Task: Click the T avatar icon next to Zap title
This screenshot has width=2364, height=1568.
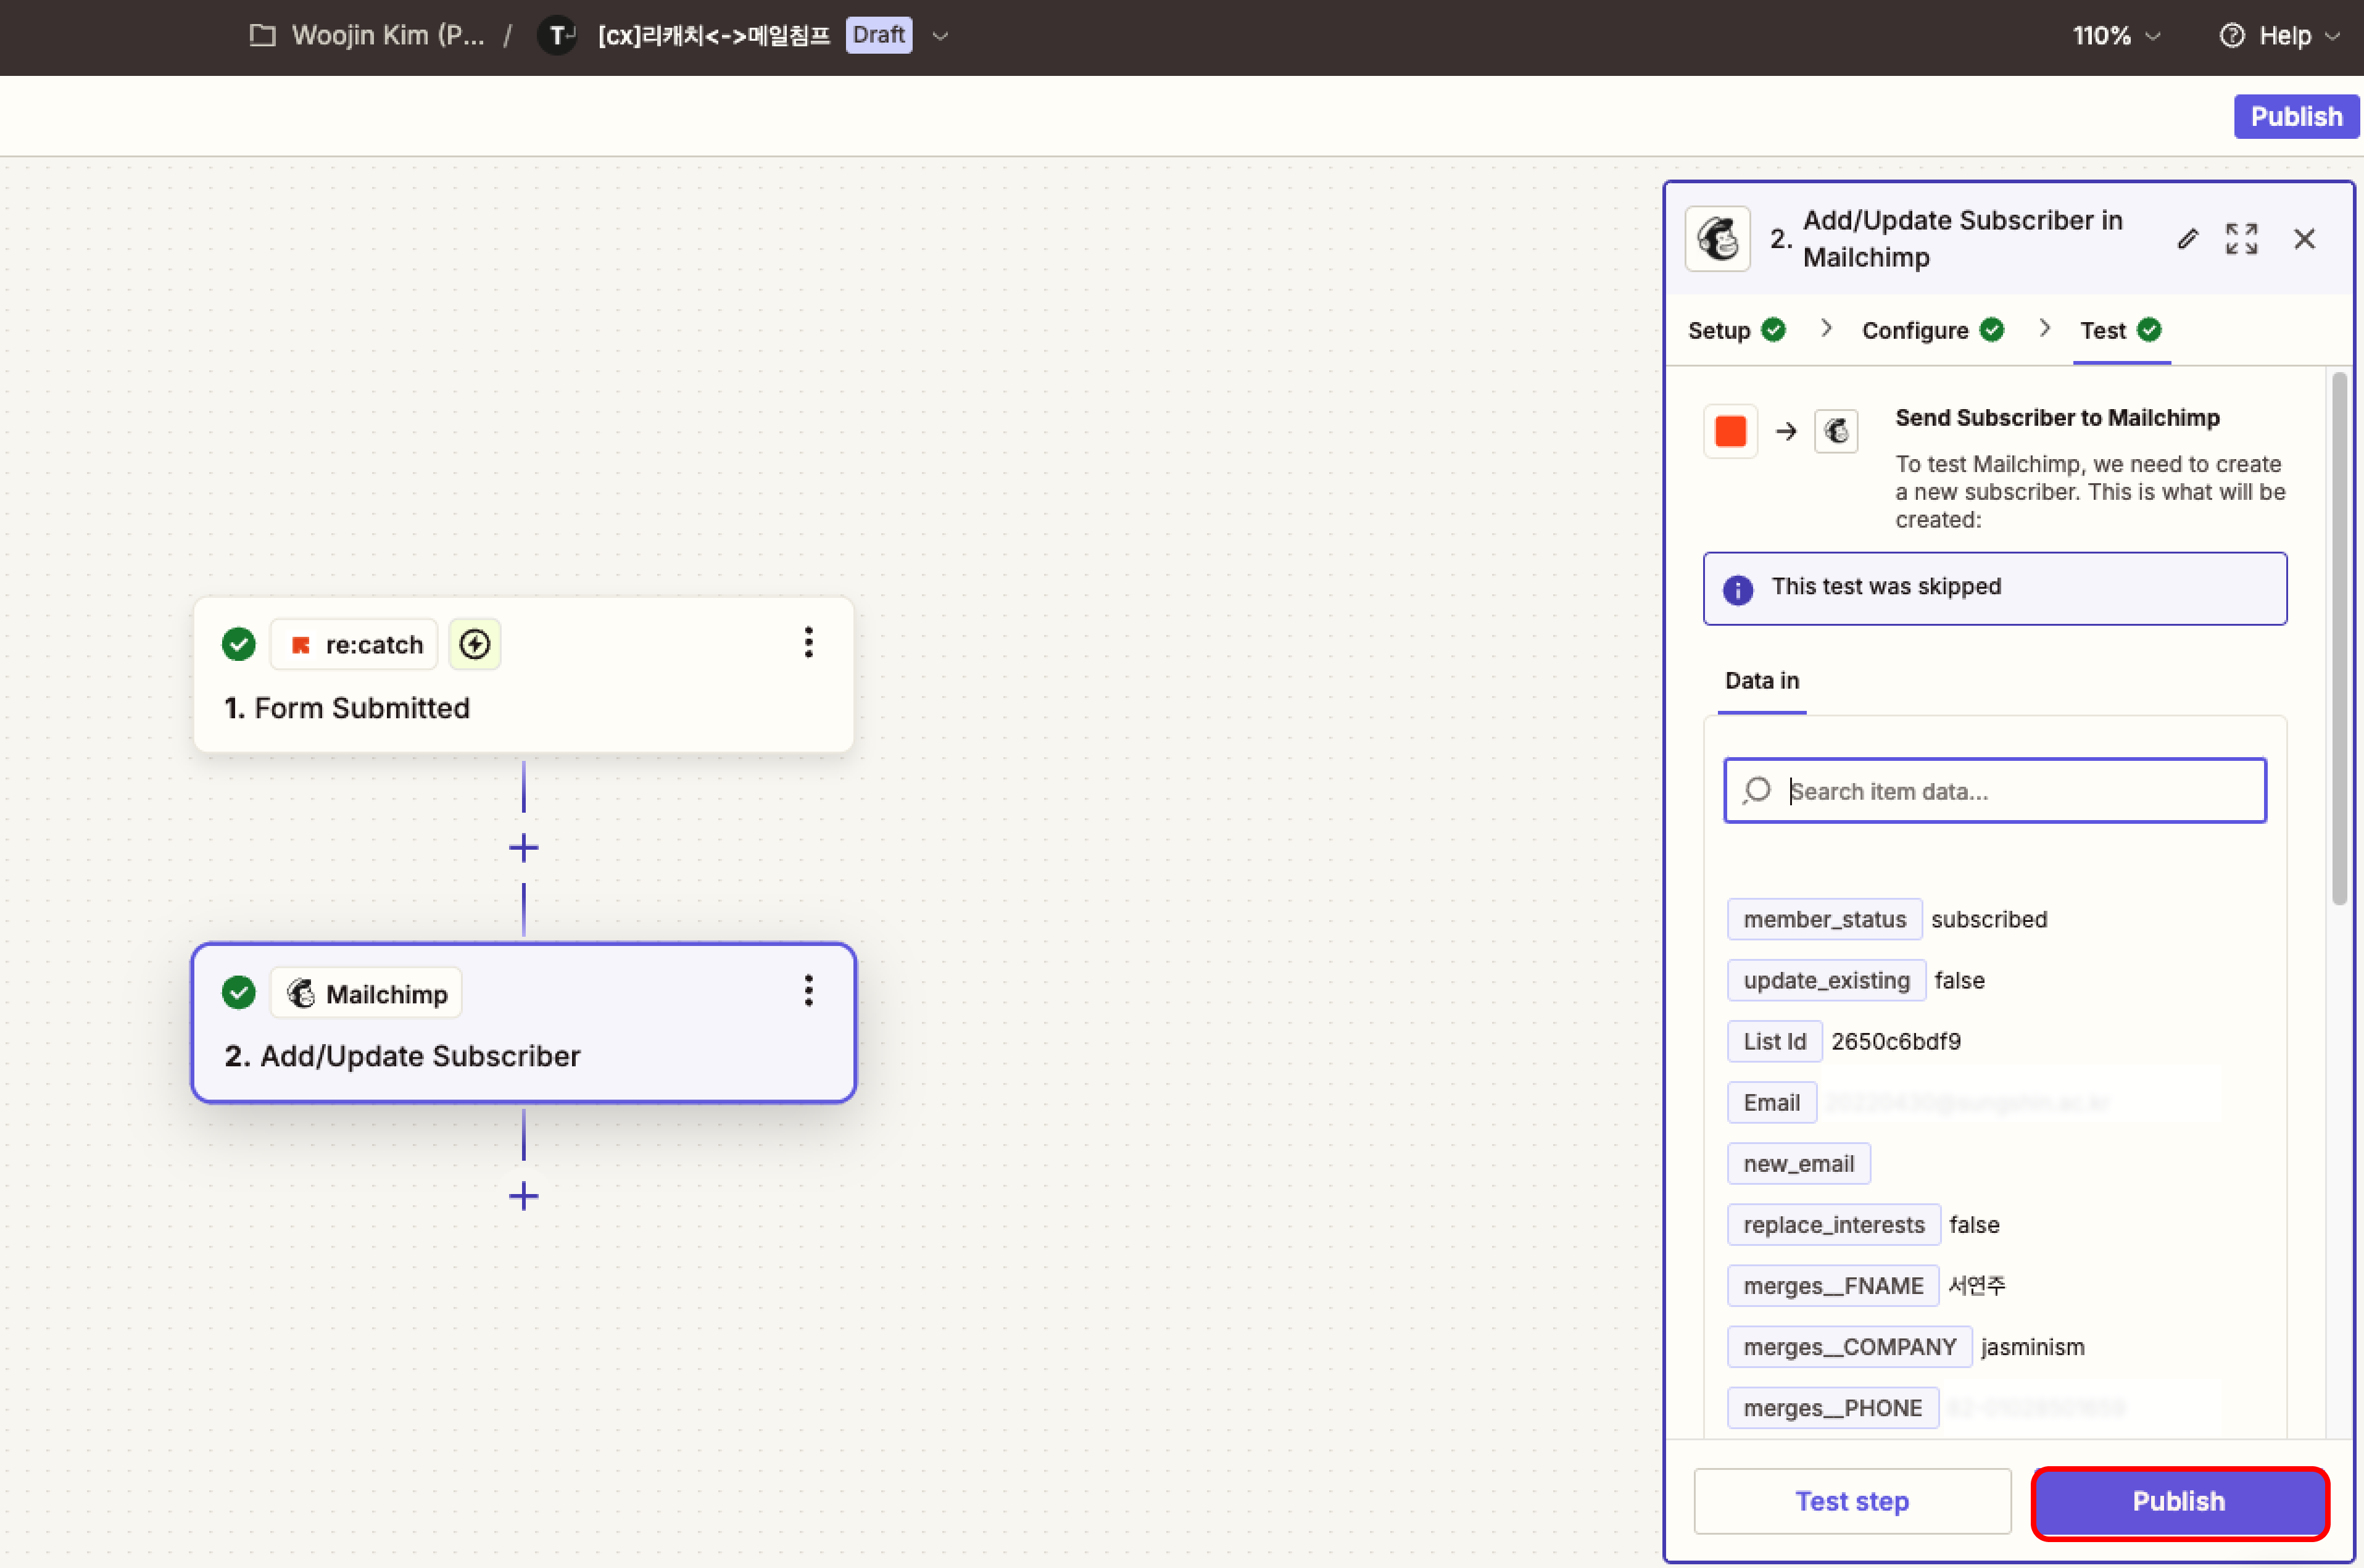Action: [557, 36]
